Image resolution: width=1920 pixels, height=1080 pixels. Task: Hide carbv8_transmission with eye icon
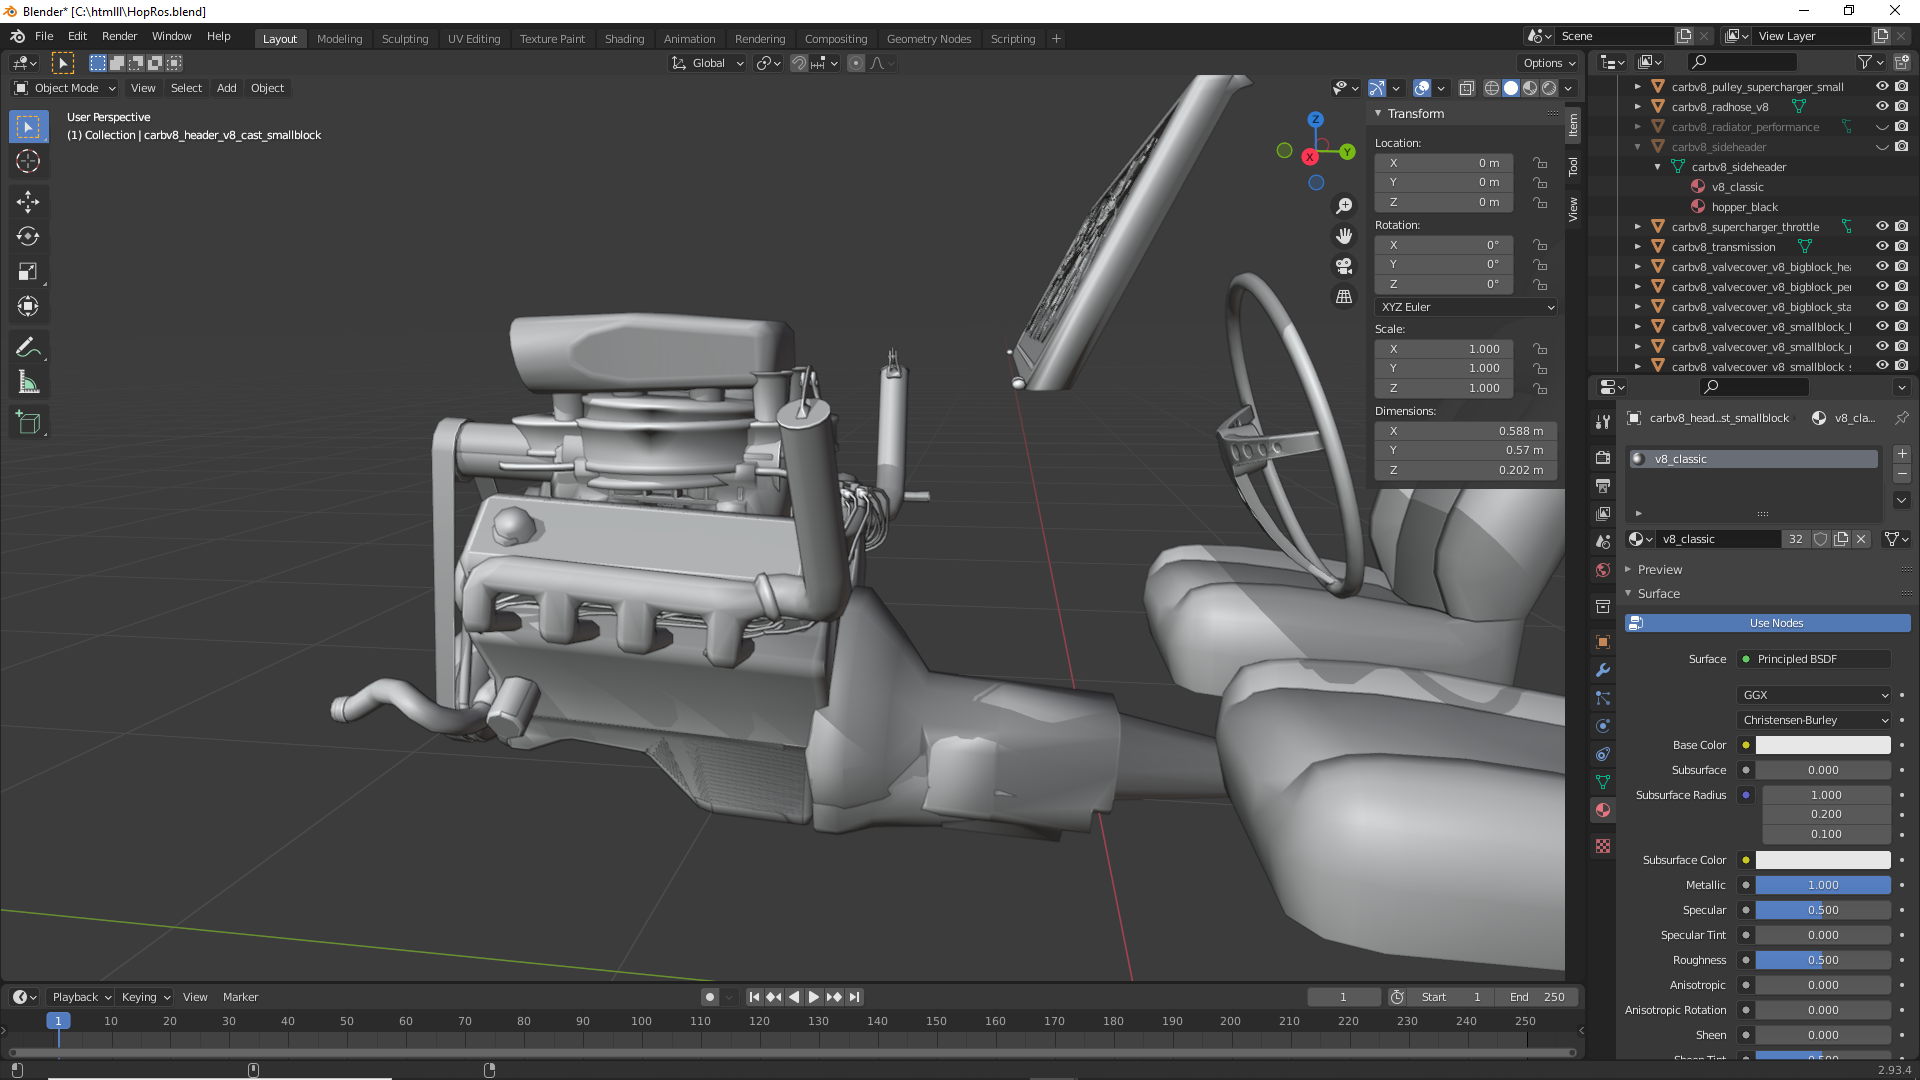1881,246
